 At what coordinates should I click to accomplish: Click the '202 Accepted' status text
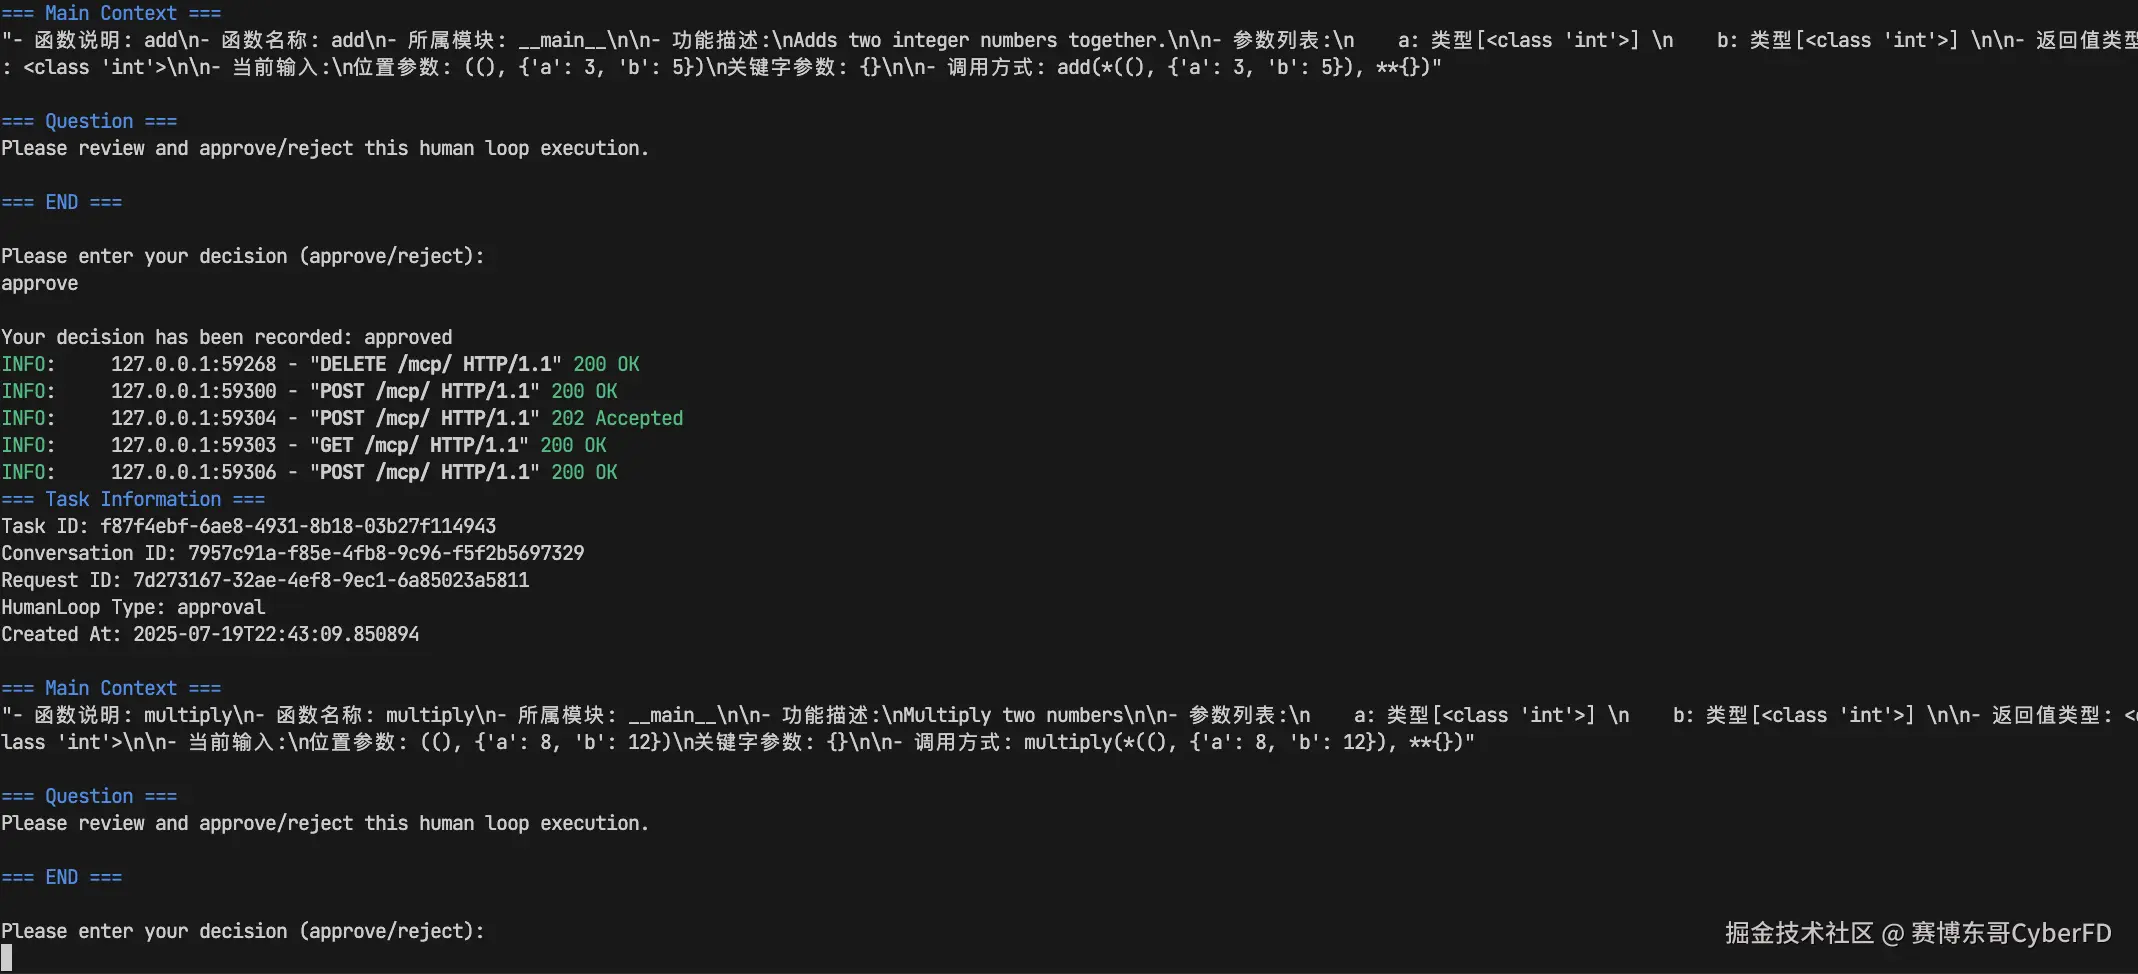point(617,418)
